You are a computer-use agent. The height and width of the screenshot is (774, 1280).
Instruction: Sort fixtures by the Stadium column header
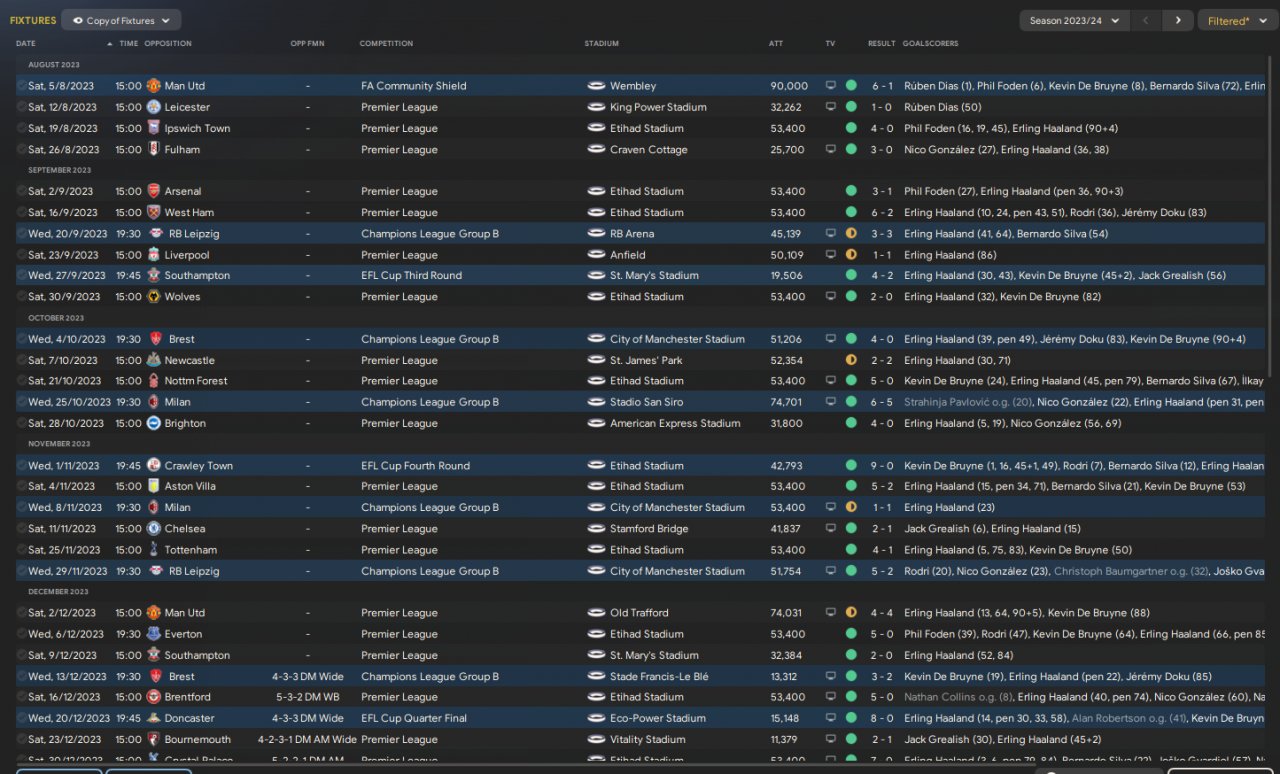point(602,44)
